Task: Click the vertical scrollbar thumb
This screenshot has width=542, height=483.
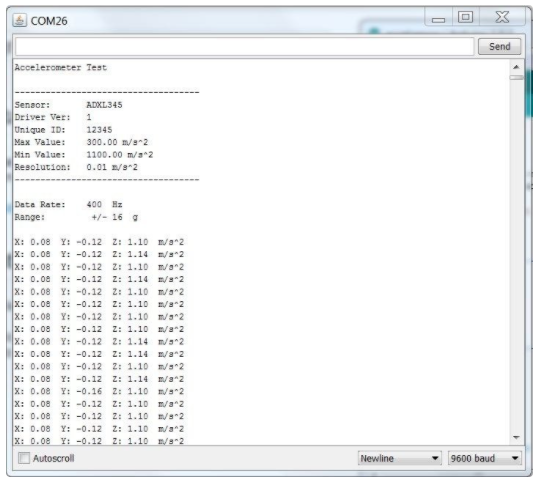Action: coord(516,78)
